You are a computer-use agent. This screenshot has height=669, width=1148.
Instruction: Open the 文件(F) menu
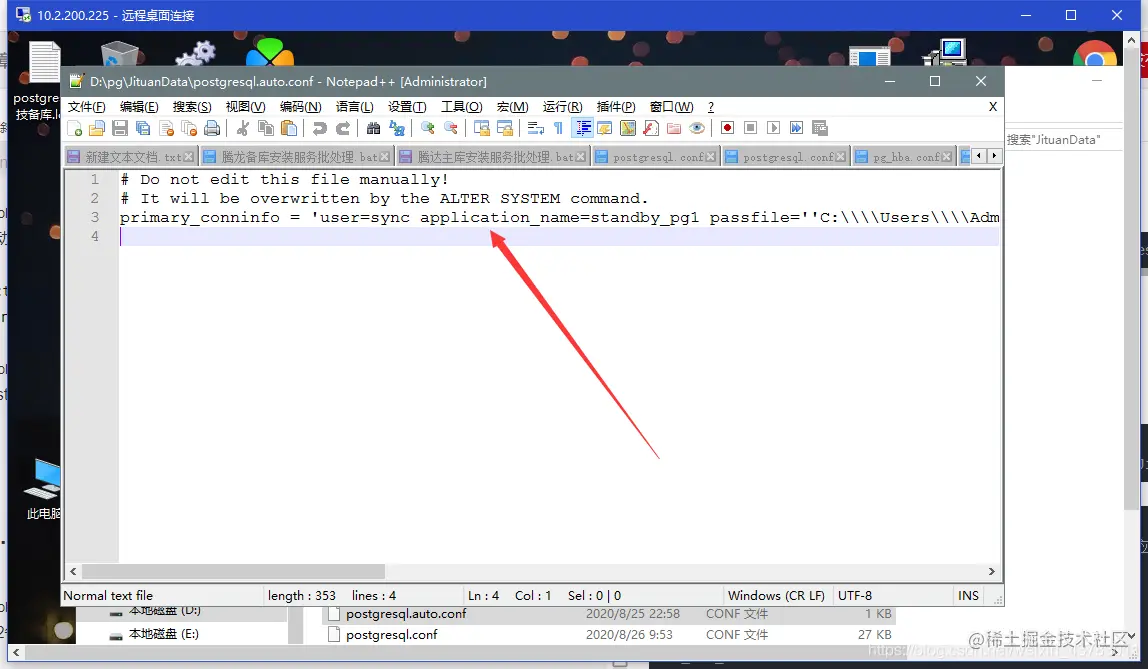click(86, 107)
